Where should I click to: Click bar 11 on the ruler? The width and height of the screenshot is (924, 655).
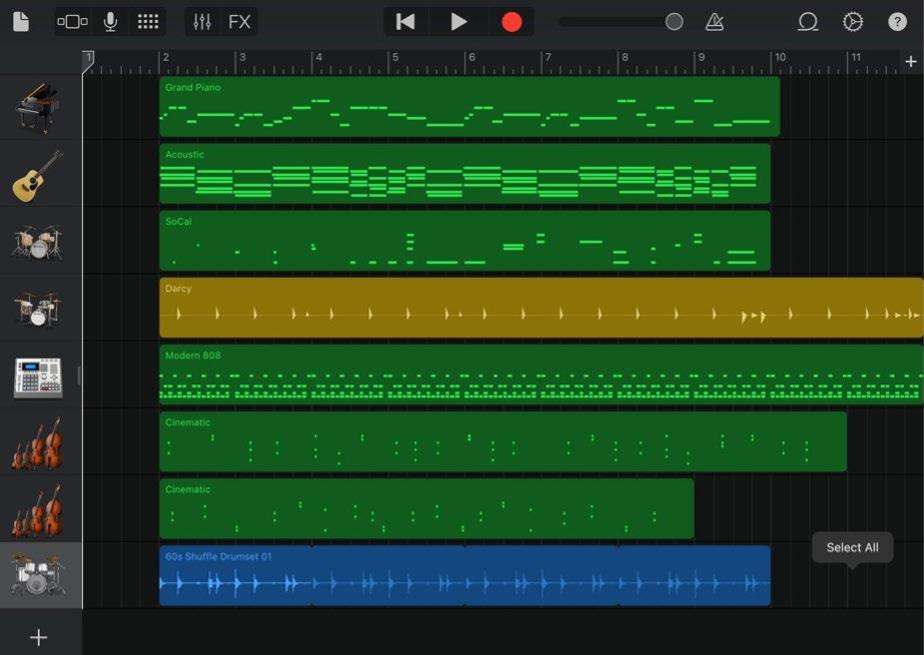[x=856, y=58]
